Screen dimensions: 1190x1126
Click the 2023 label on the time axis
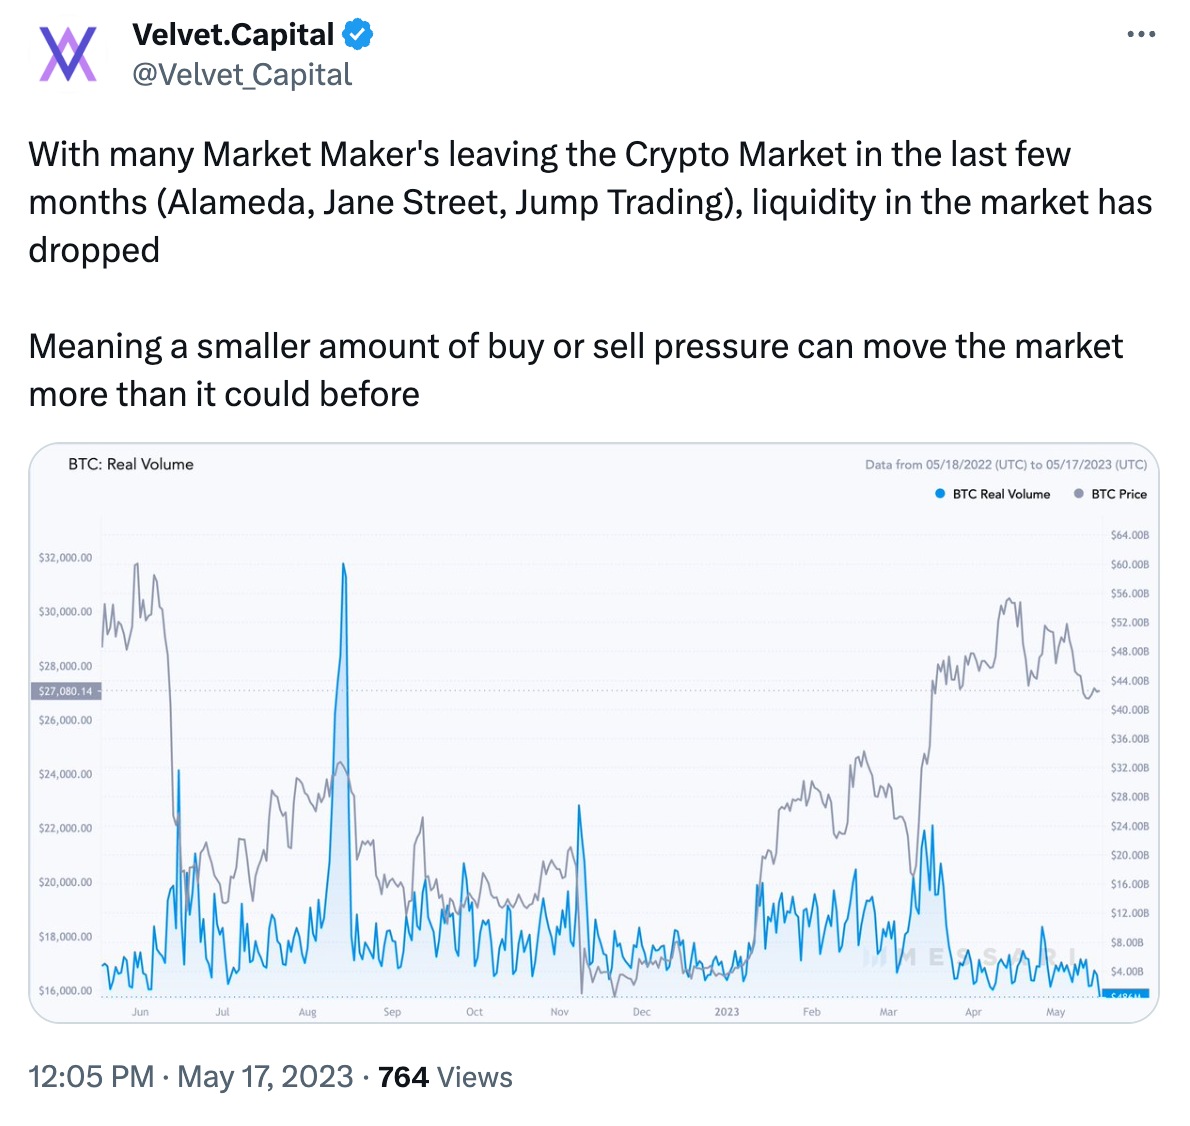tap(727, 1012)
